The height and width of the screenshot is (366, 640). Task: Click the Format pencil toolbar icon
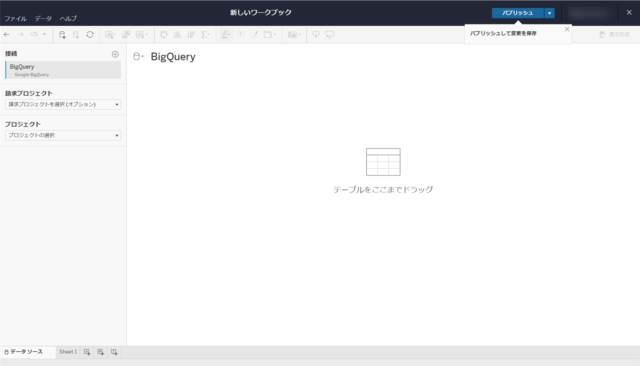254,35
